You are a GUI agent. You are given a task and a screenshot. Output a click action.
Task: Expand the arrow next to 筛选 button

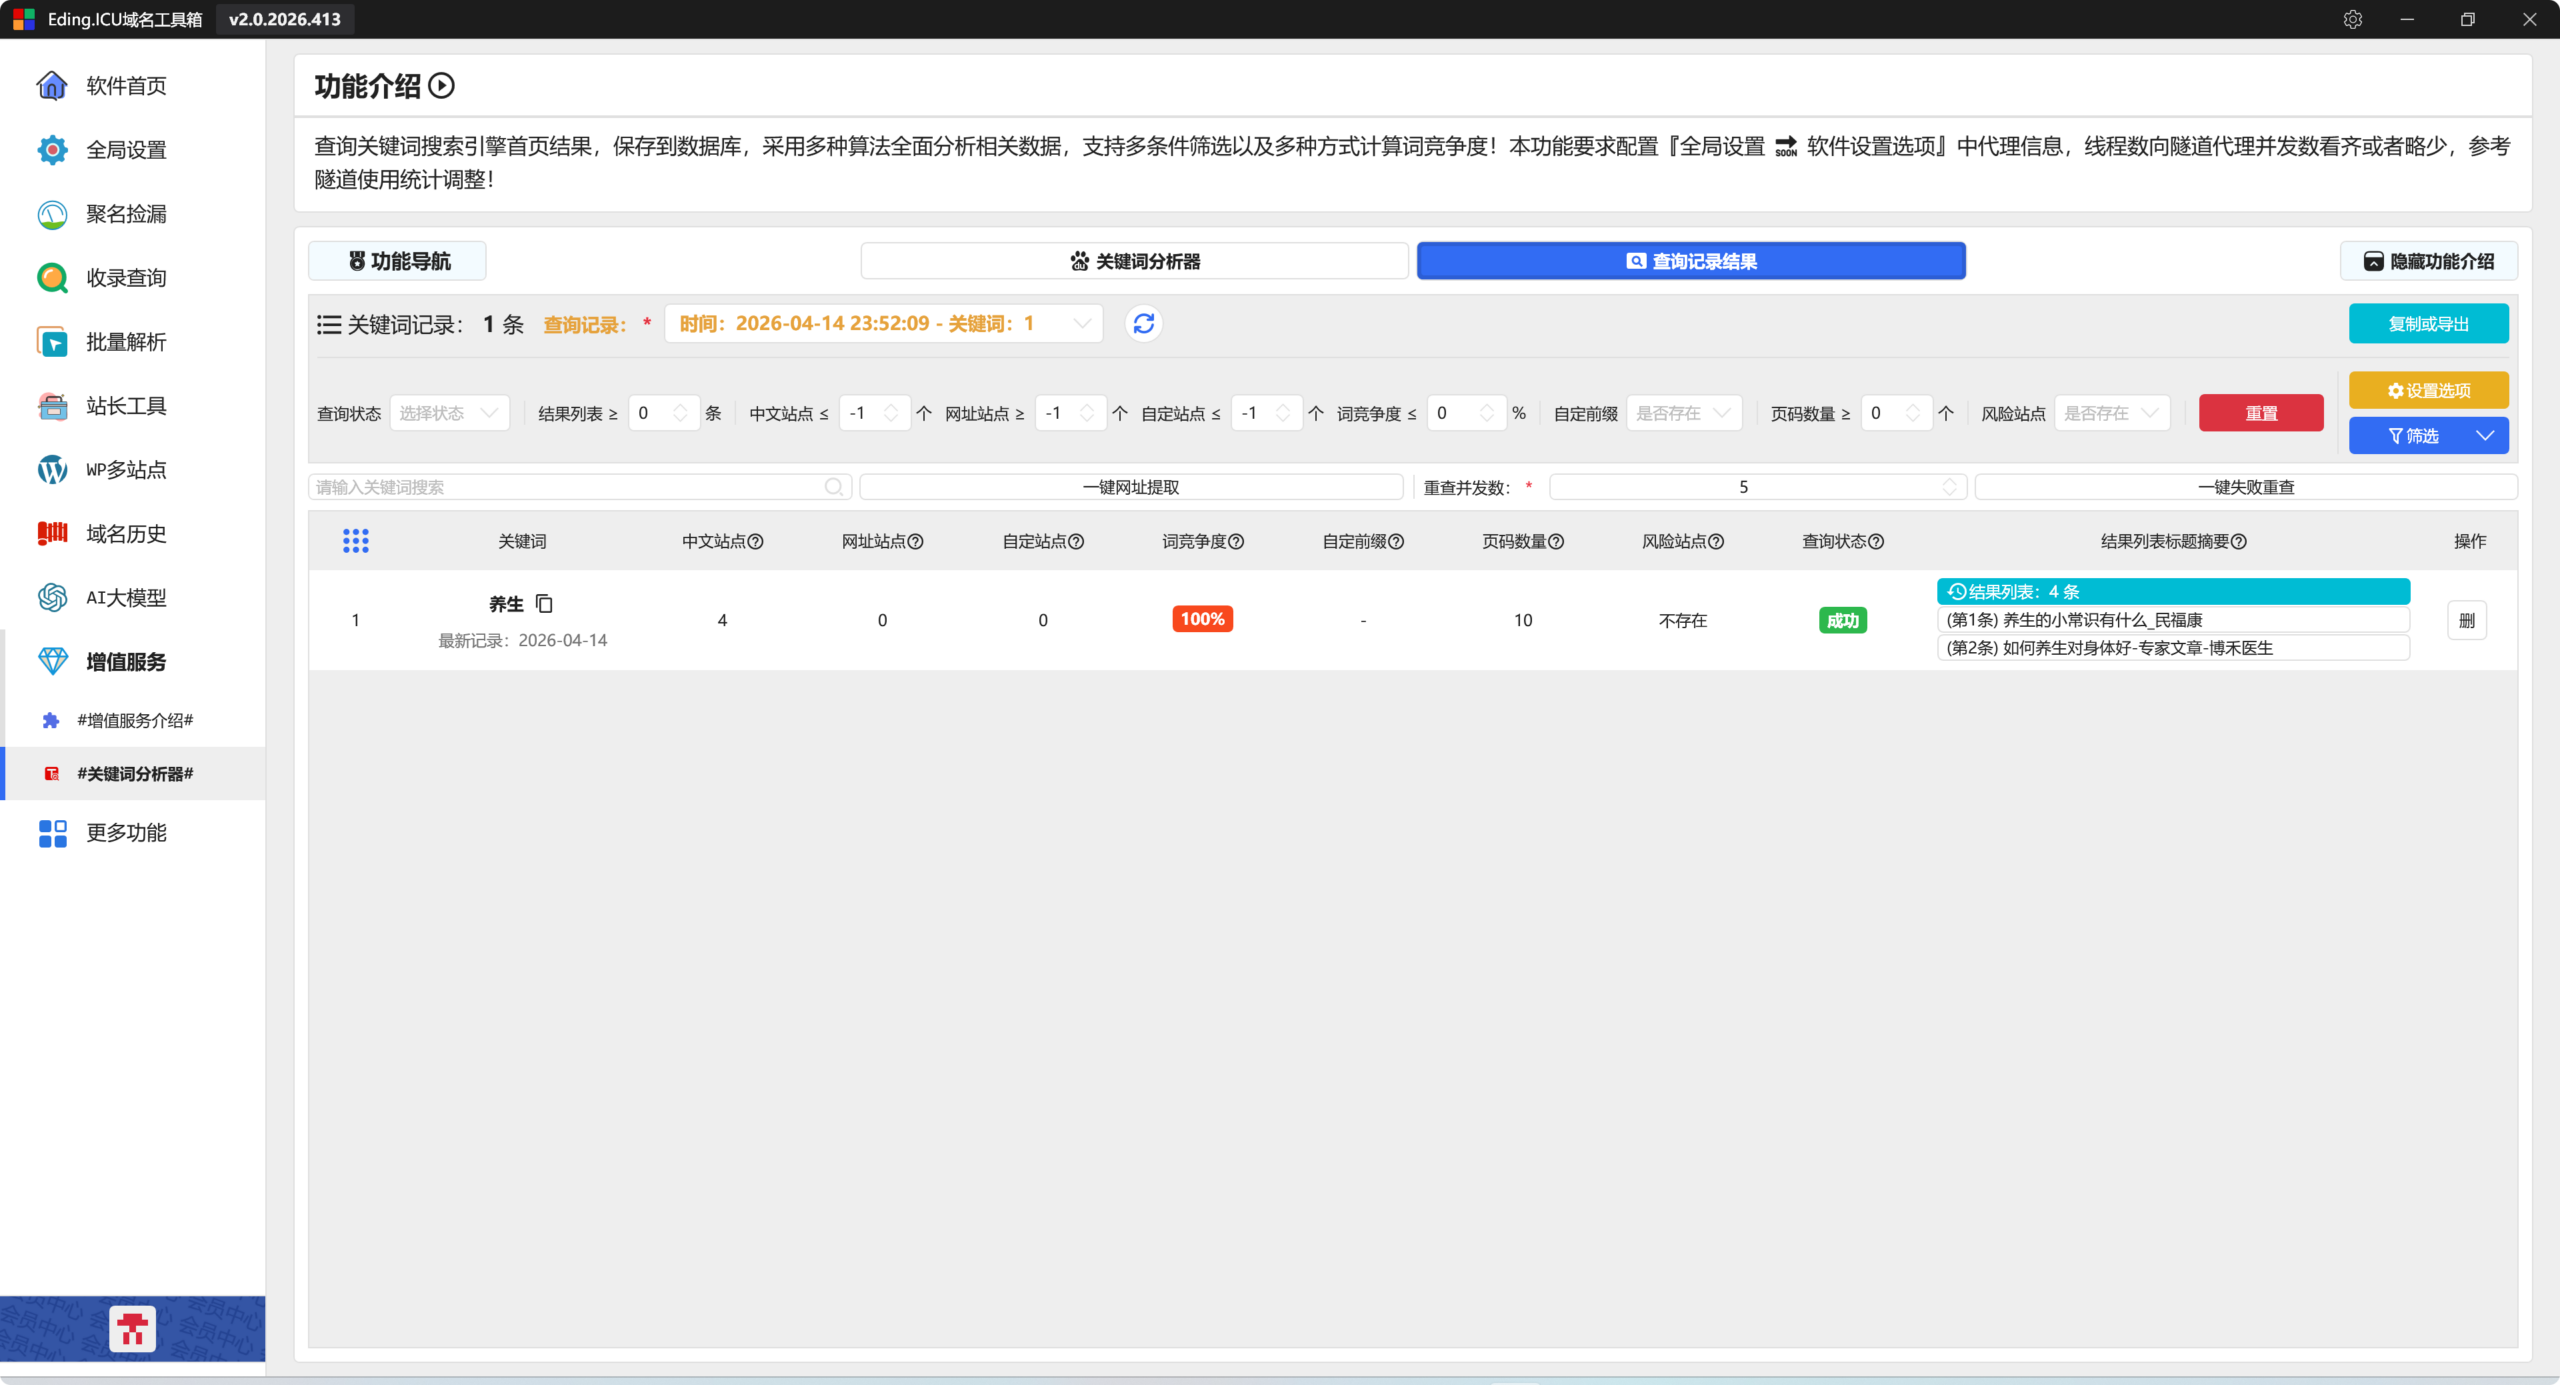pyautogui.click(x=2485, y=436)
